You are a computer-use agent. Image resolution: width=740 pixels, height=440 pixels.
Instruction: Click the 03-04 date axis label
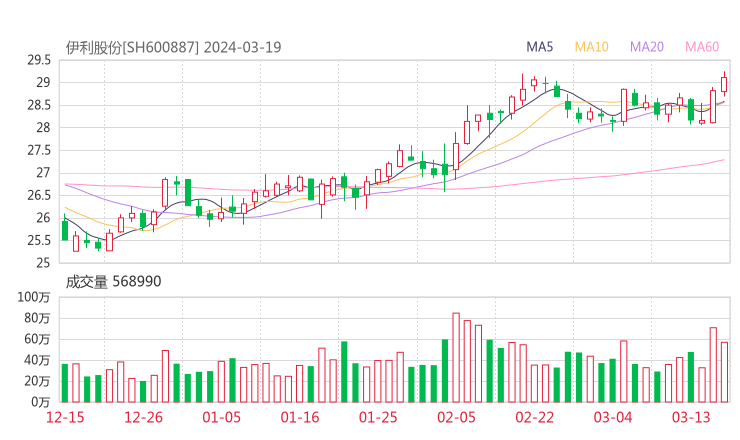pos(613,417)
